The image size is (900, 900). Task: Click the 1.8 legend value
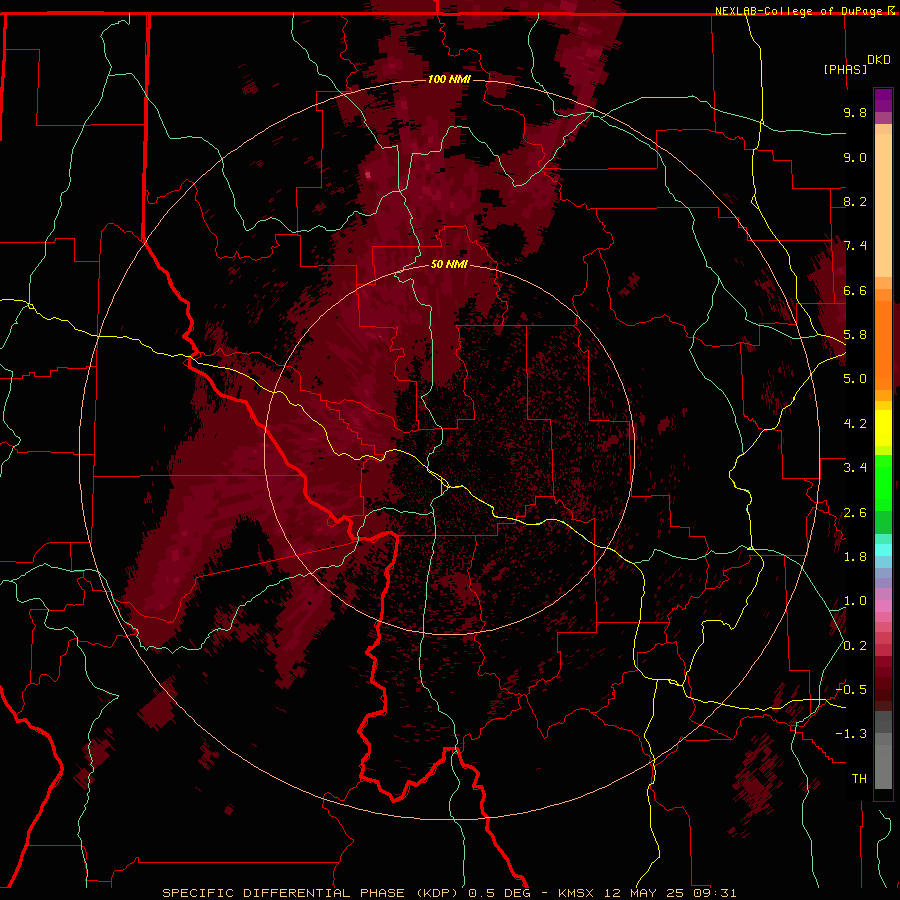click(x=855, y=557)
